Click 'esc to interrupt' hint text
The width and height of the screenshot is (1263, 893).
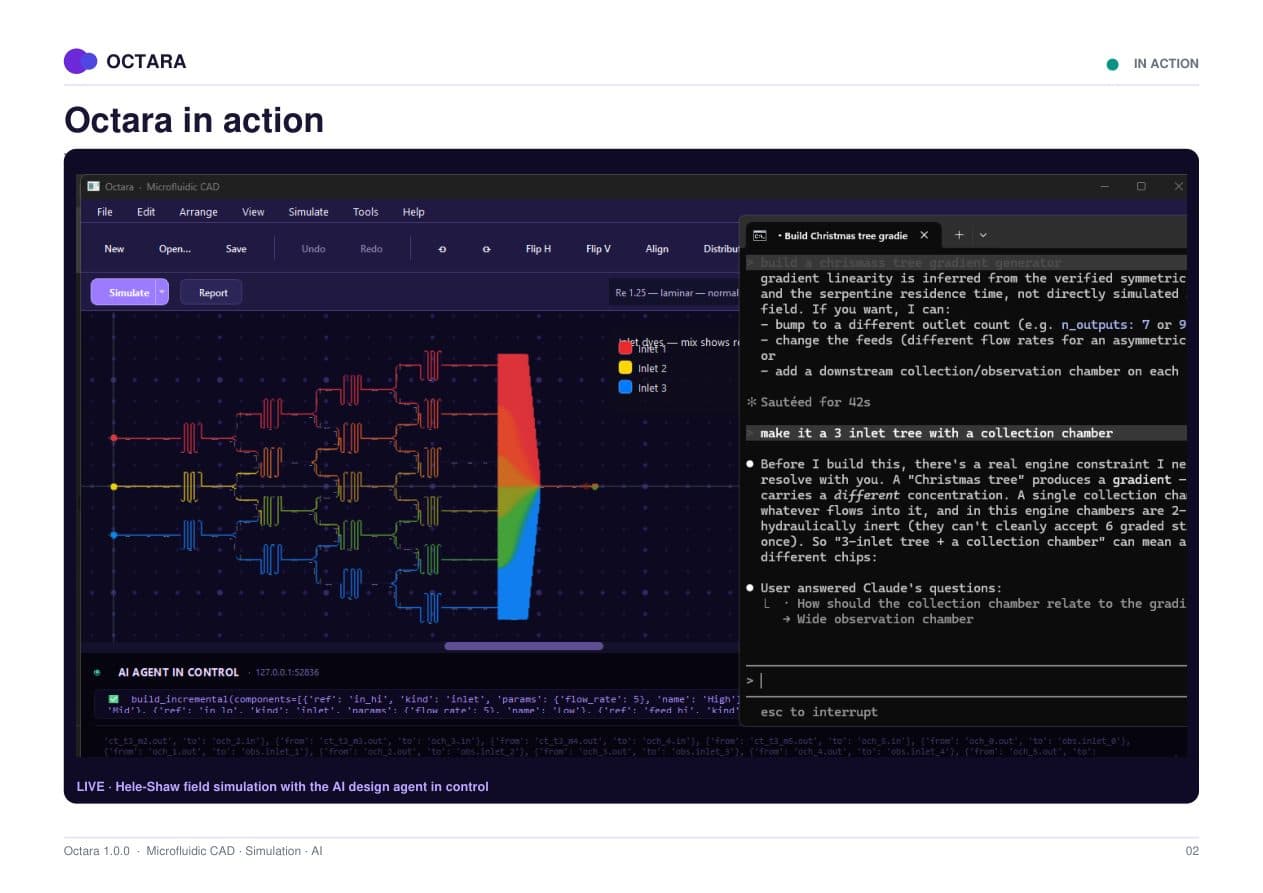pos(819,712)
